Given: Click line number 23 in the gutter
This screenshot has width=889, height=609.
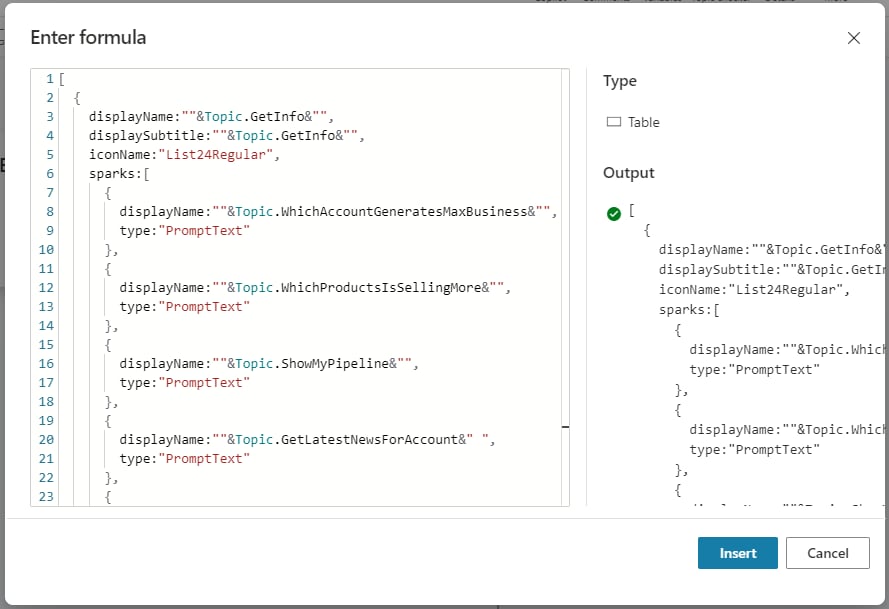Looking at the screenshot, I should click(46, 496).
